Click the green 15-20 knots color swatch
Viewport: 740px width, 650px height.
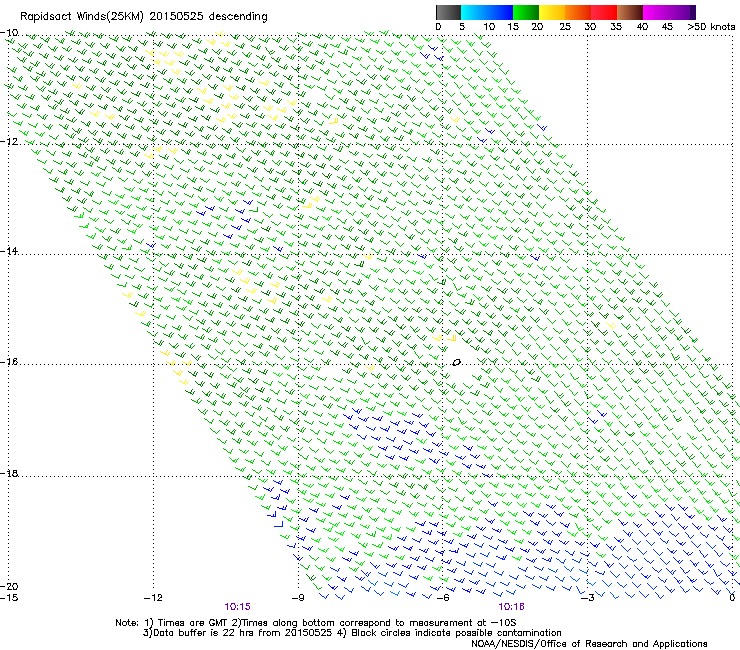[526, 12]
